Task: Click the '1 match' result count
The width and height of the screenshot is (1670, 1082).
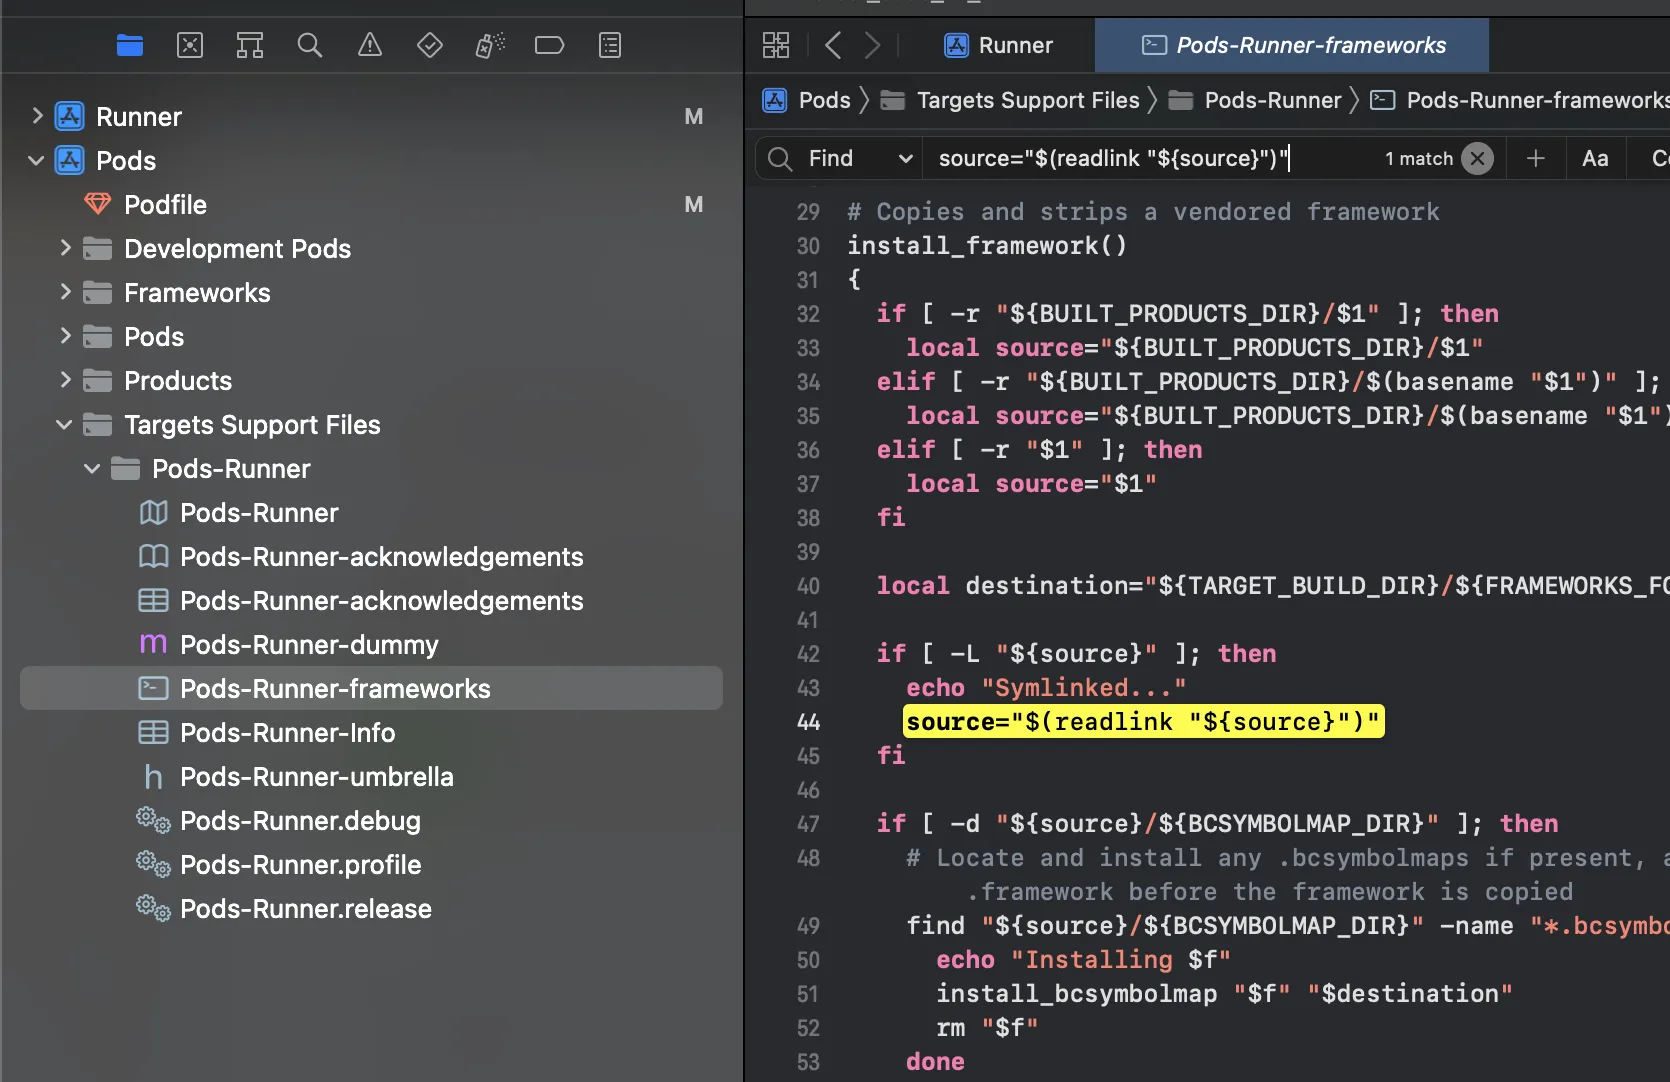Action: pos(1419,158)
